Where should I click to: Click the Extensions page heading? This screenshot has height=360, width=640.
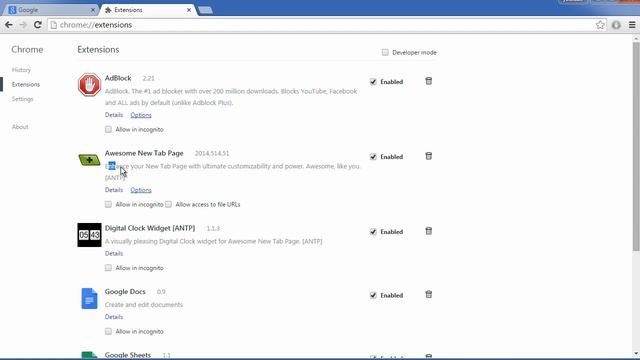[x=98, y=49]
